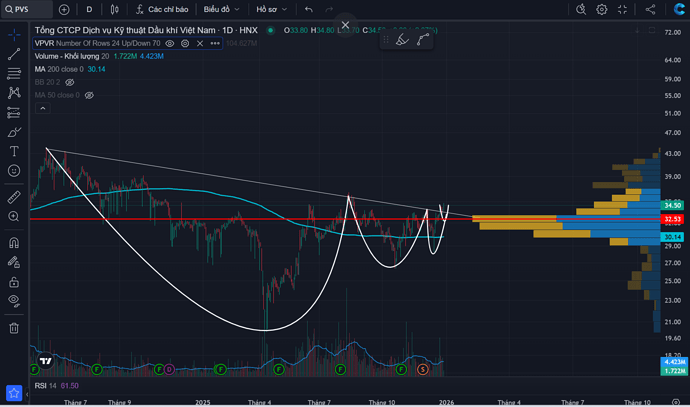Click the add symbol plus button
This screenshot has height=407, width=690.
click(64, 9)
